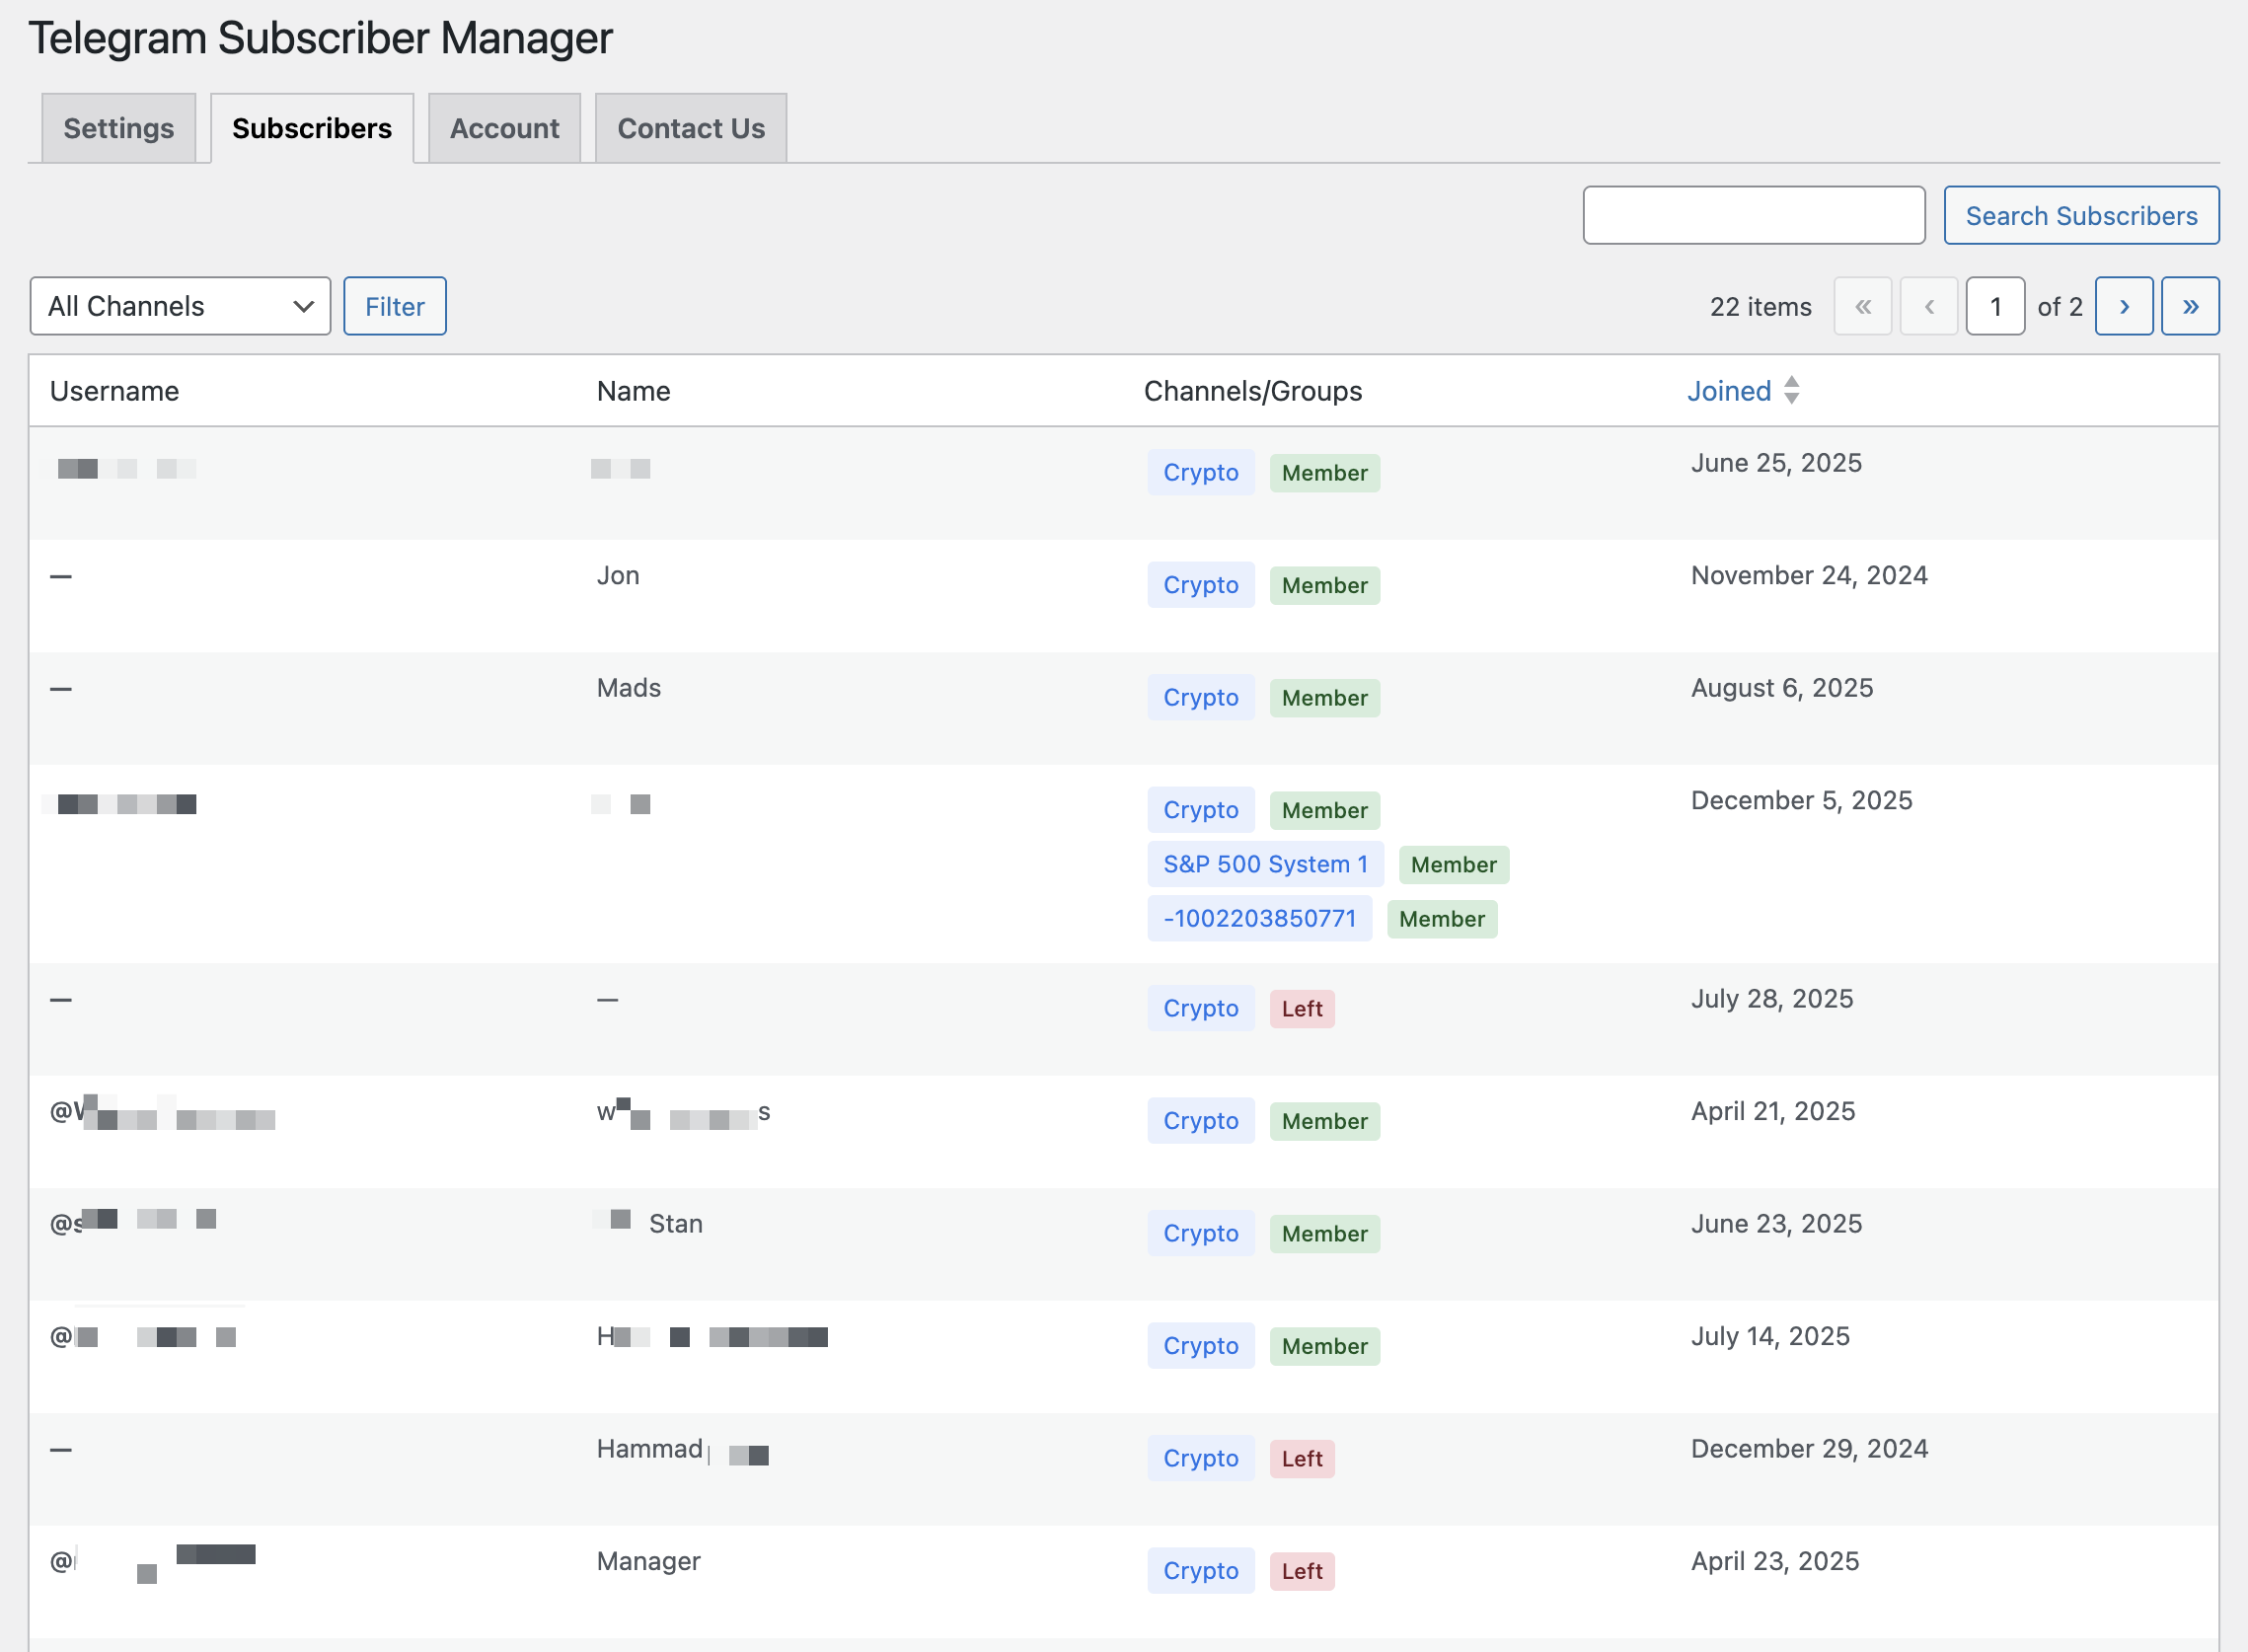The image size is (2248, 1652).
Task: Click the previous page arrow
Action: [1929, 306]
